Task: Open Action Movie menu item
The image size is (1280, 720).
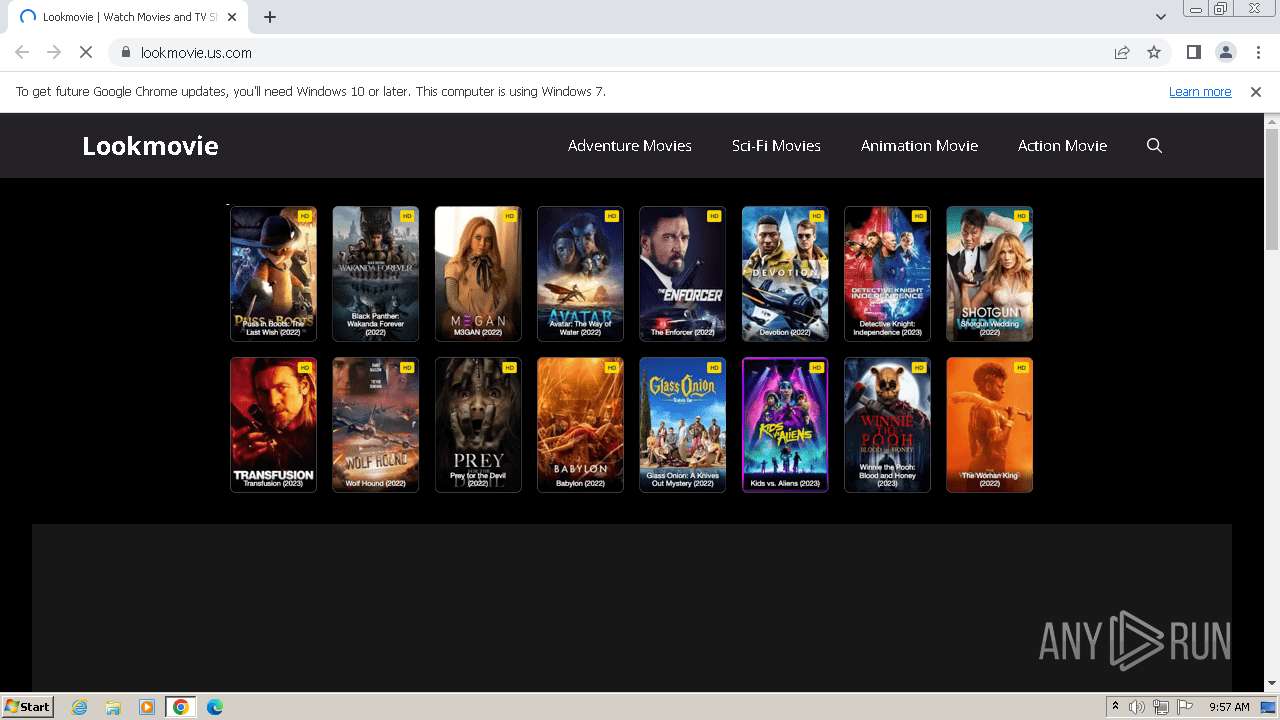Action: click(x=1062, y=146)
